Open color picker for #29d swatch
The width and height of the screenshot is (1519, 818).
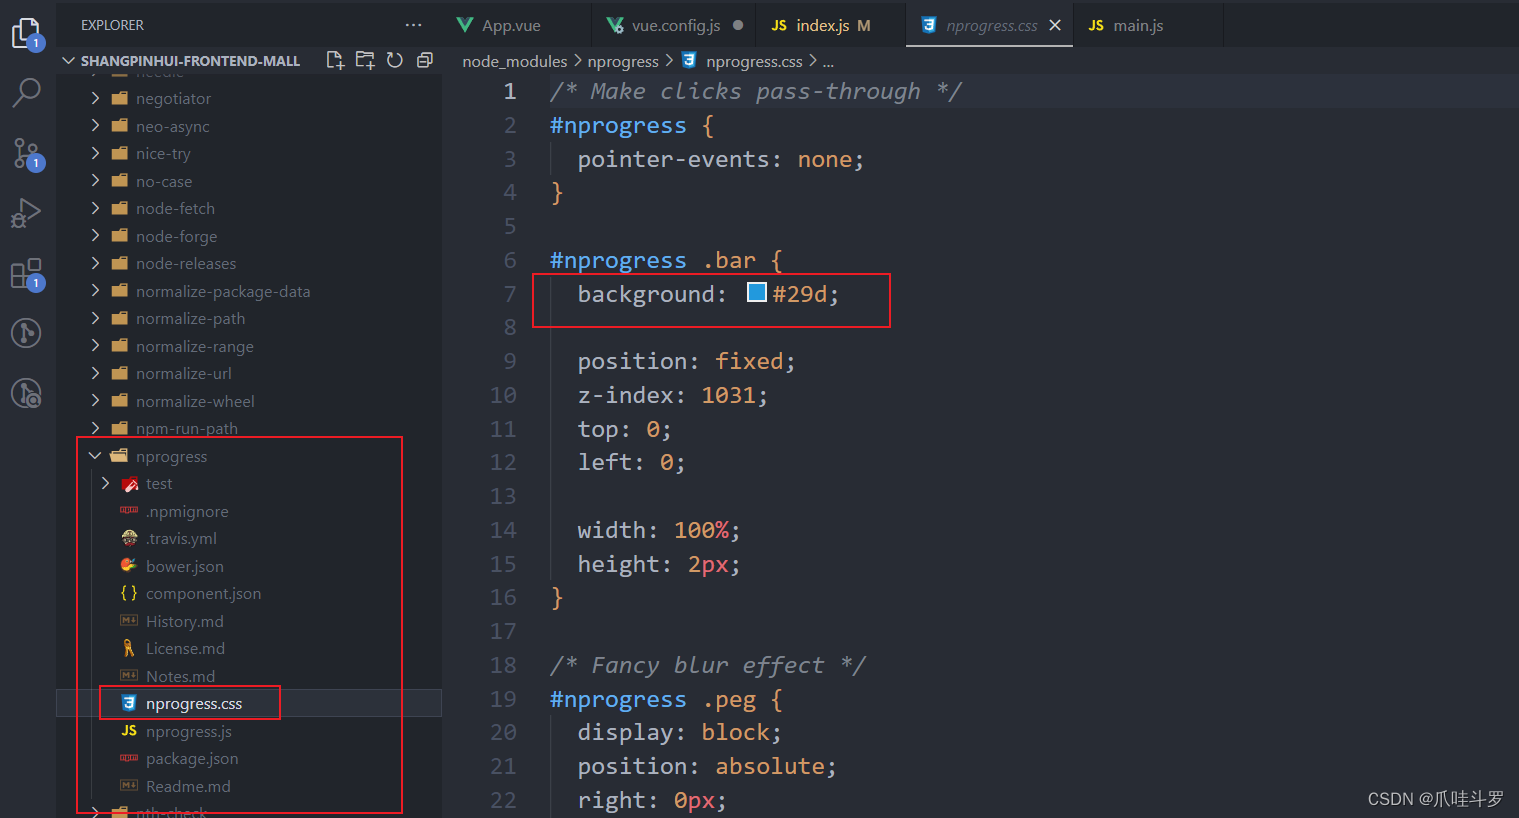point(757,292)
